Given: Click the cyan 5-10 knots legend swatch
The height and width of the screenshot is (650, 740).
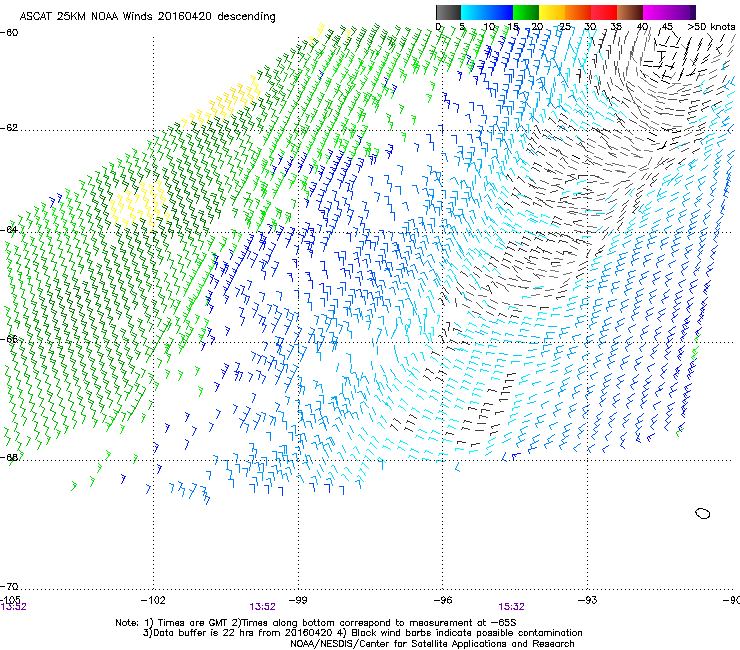Looking at the screenshot, I should [474, 12].
